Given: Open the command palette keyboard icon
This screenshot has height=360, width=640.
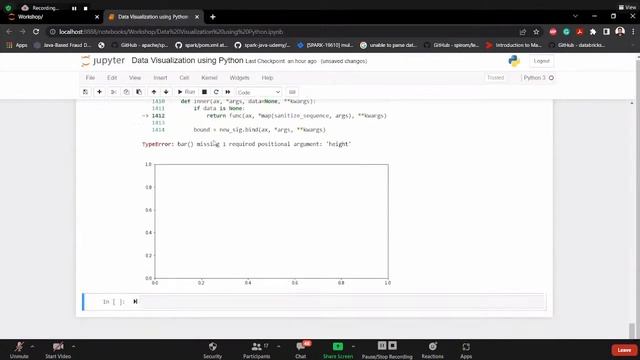Looking at the screenshot, I should pos(292,92).
